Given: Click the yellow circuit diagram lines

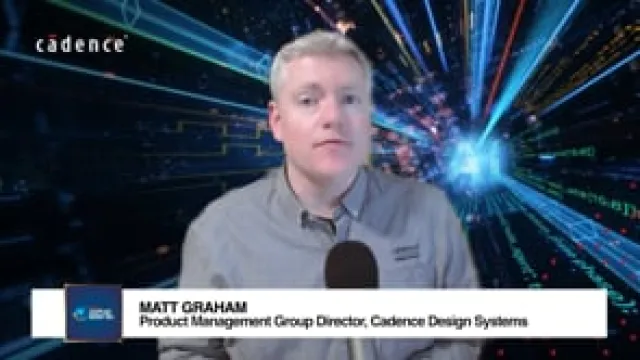Looking at the screenshot, I should 216,139.
